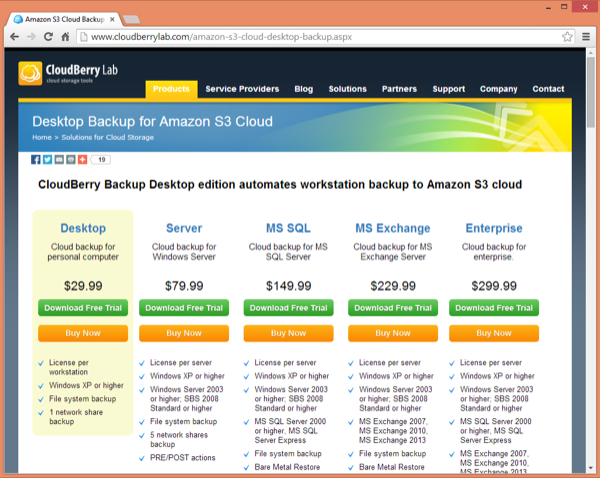Click the $299.99 Enterprise price
This screenshot has height=478, width=600.
(x=494, y=286)
